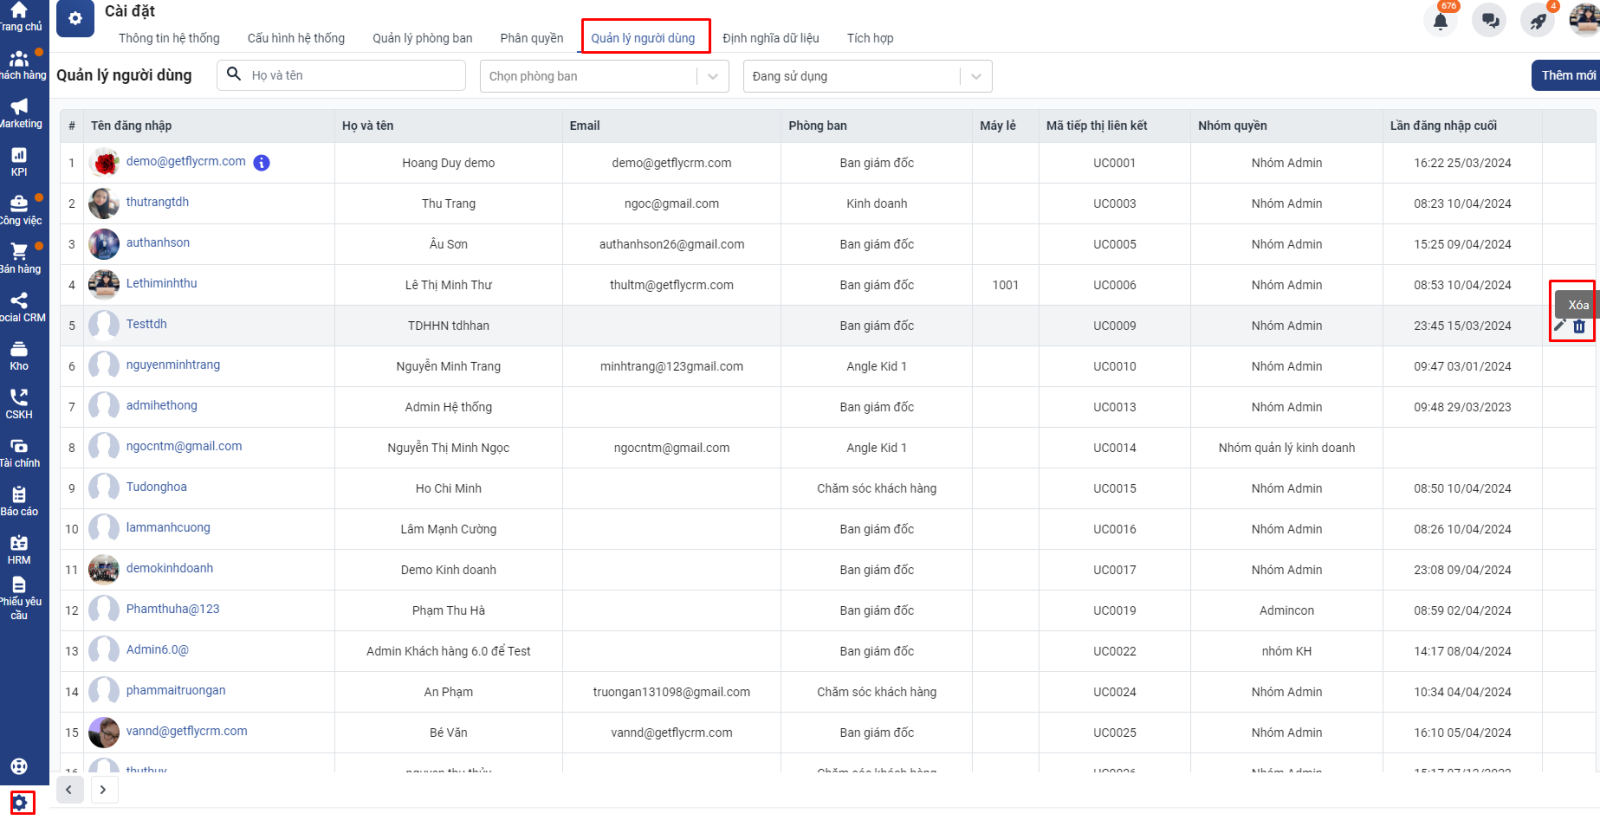Open the chat messages icon

coord(1490,21)
